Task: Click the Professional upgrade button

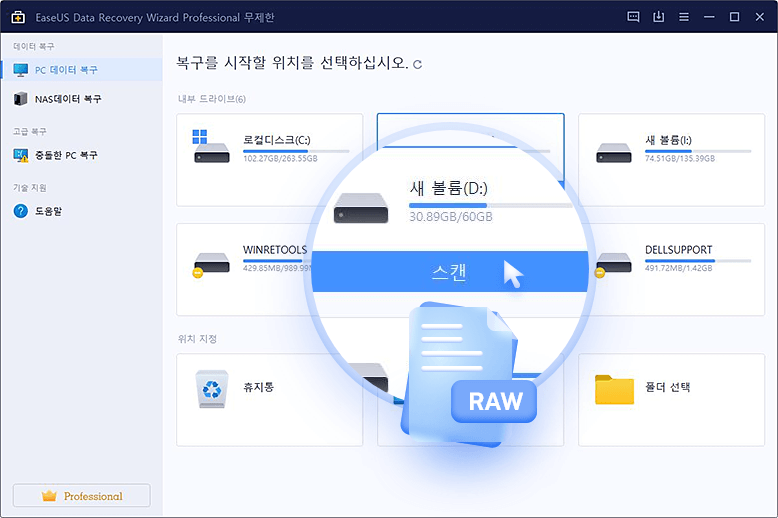Action: tap(81, 496)
